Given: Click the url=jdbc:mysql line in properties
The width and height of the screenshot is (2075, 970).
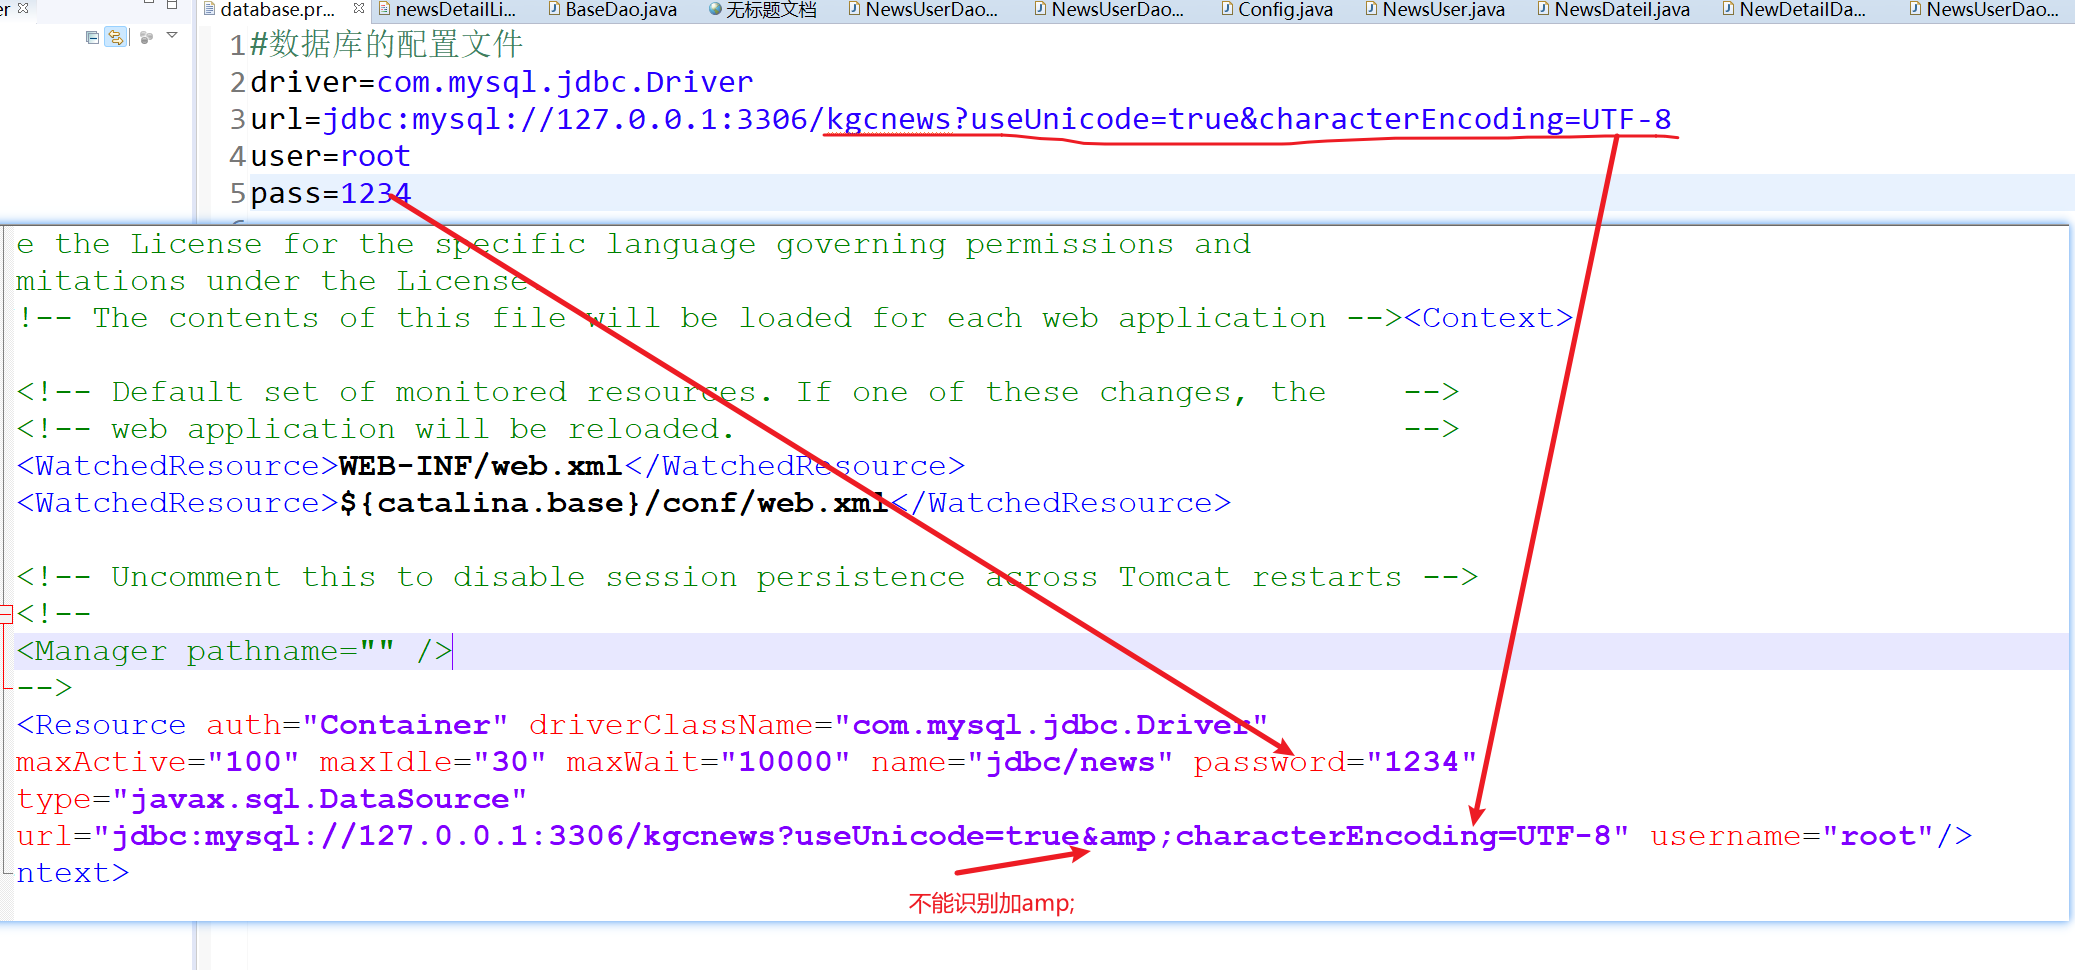Looking at the screenshot, I should click(x=960, y=119).
